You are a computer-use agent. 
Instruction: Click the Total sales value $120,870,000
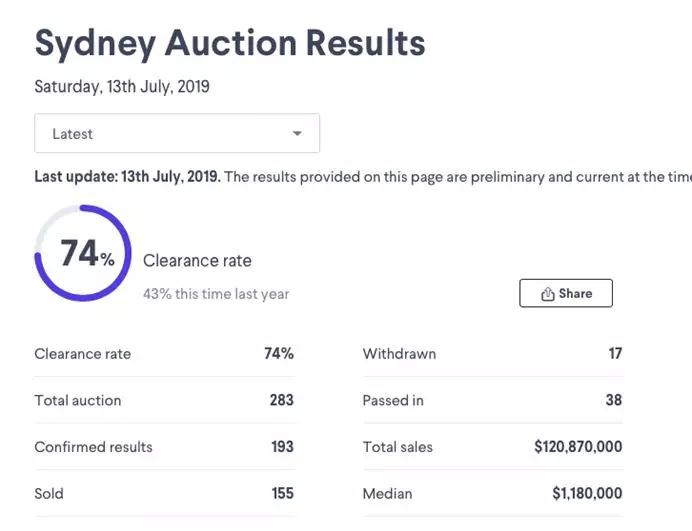click(x=578, y=447)
